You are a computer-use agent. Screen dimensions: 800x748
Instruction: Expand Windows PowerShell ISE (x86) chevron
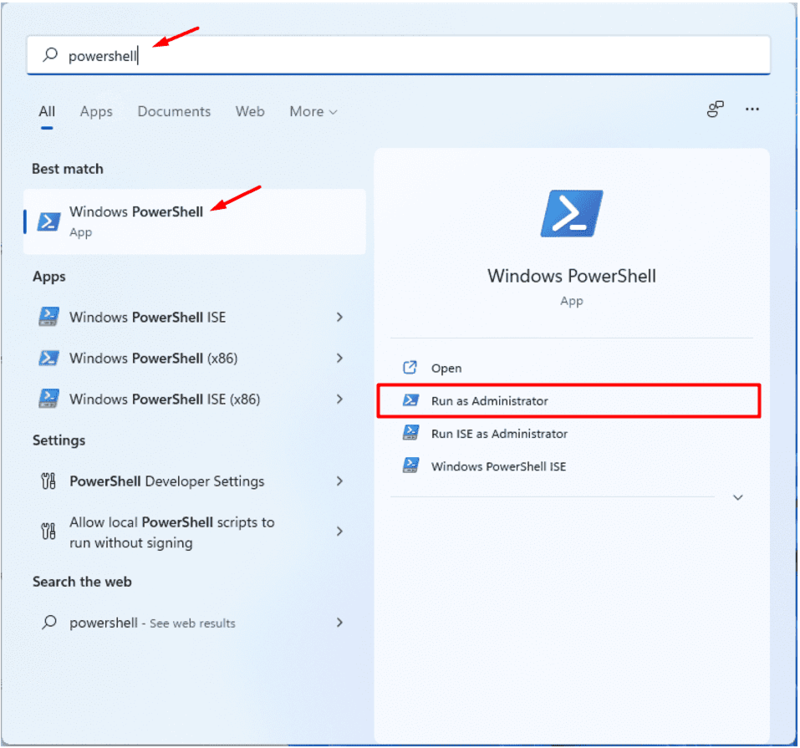(x=340, y=398)
